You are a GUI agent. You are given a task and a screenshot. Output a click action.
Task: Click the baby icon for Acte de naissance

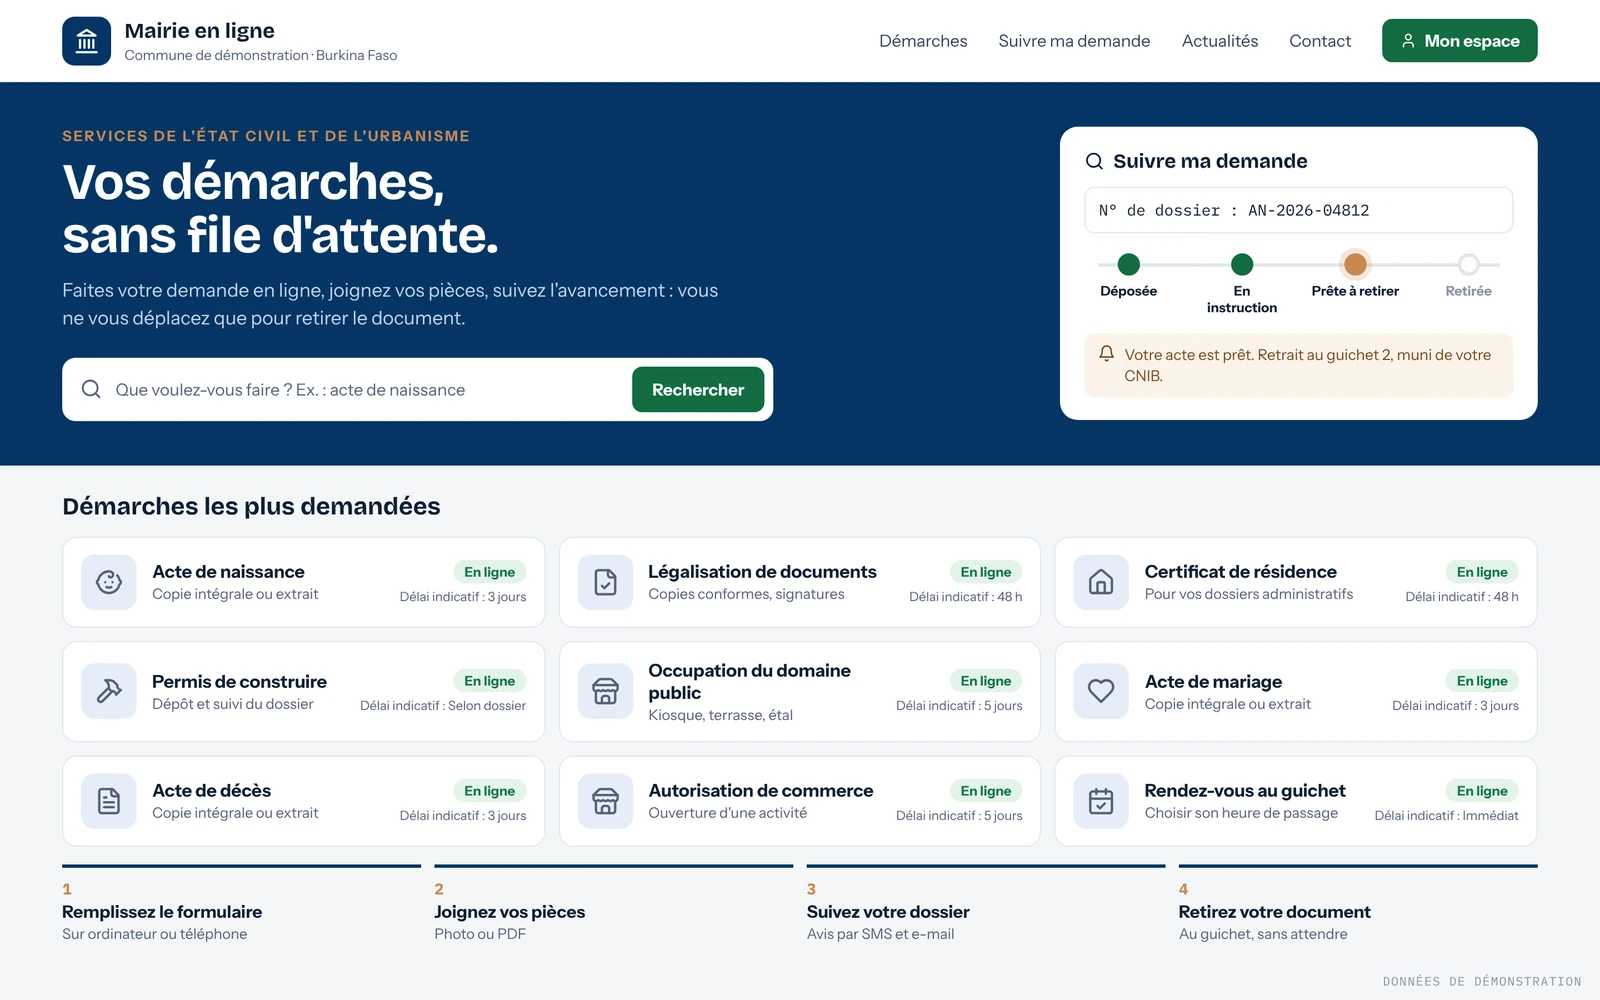pos(109,582)
